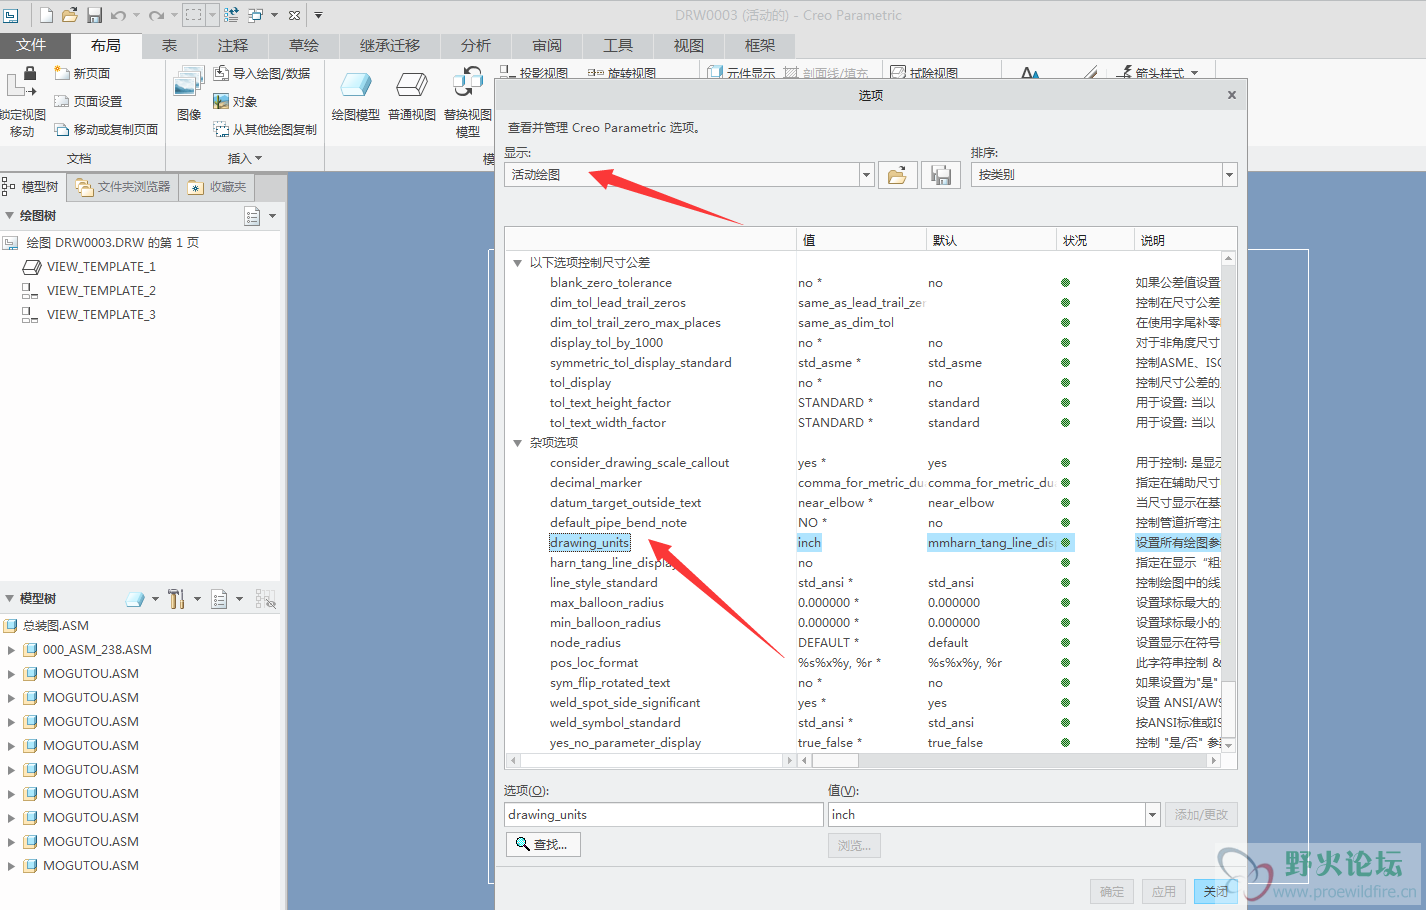Close the 选项 dialog with X
This screenshot has height=910, width=1426.
point(1232,95)
